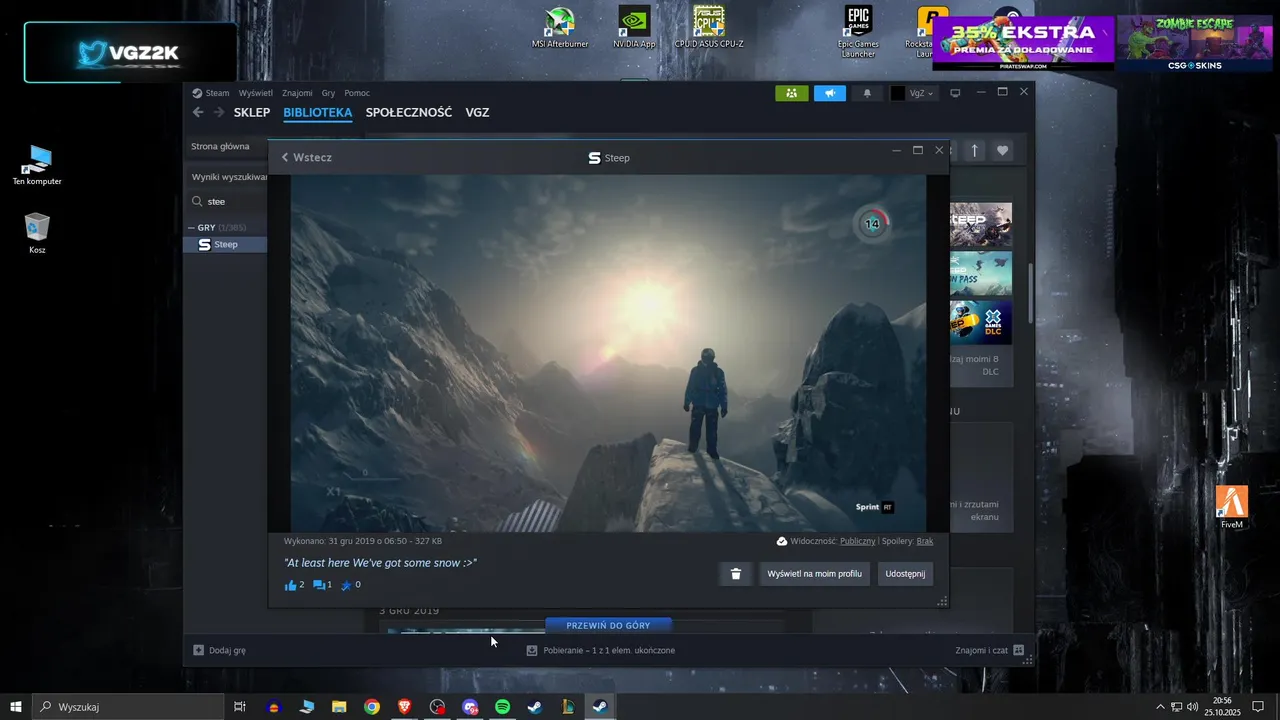Go back with the Steam left arrow
Screen dimensions: 1280x720
198,112
